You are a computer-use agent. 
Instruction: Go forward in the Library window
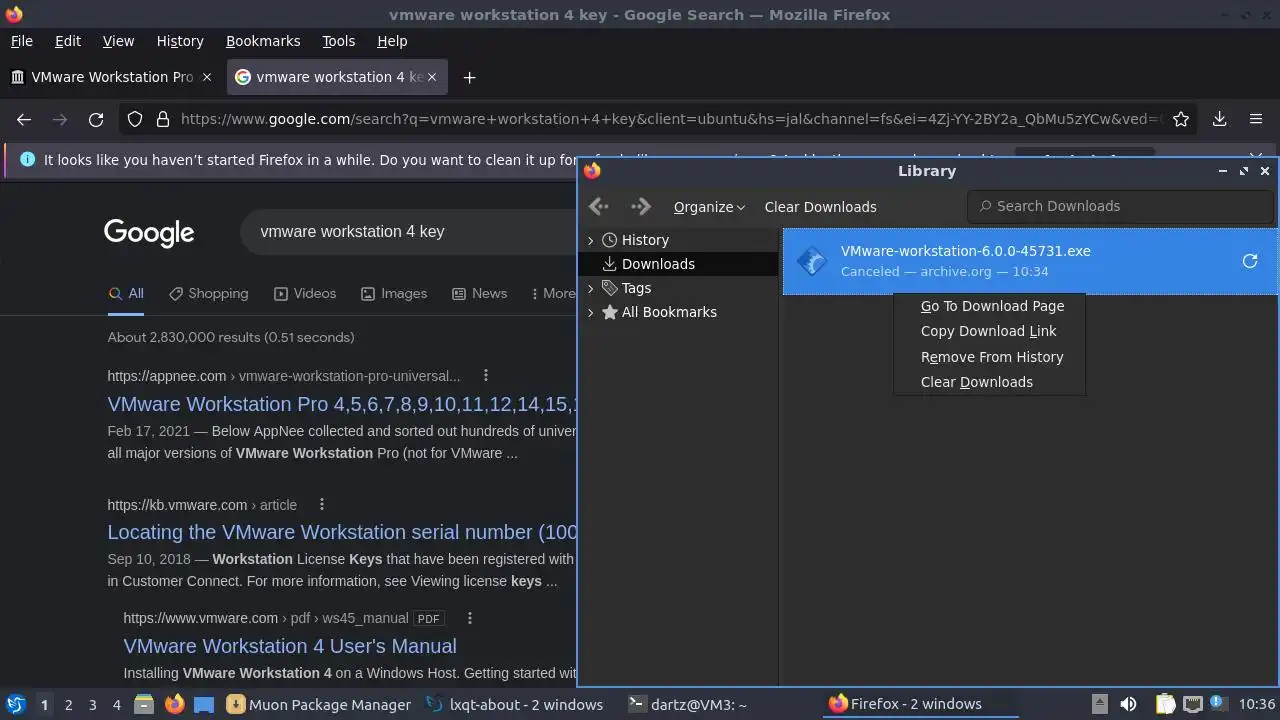641,207
